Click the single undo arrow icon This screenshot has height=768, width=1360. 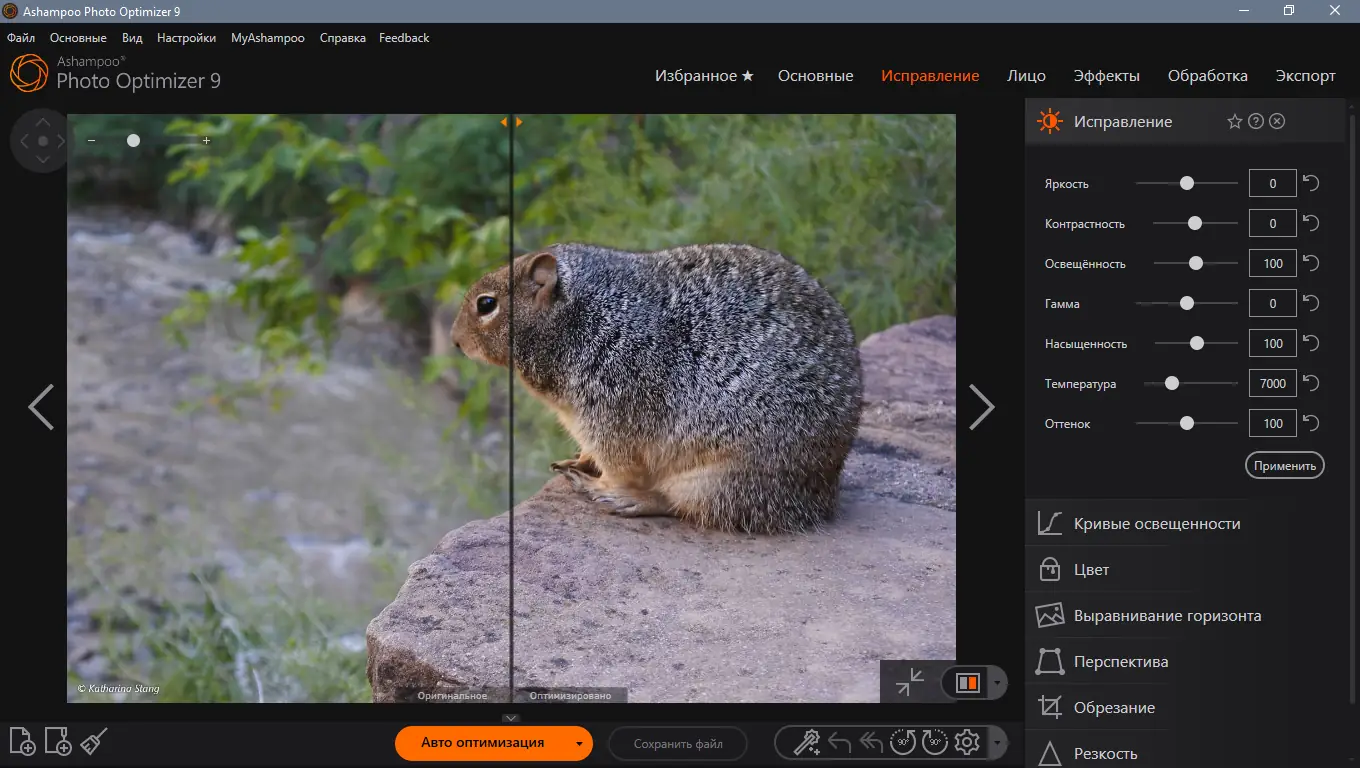pyautogui.click(x=839, y=742)
